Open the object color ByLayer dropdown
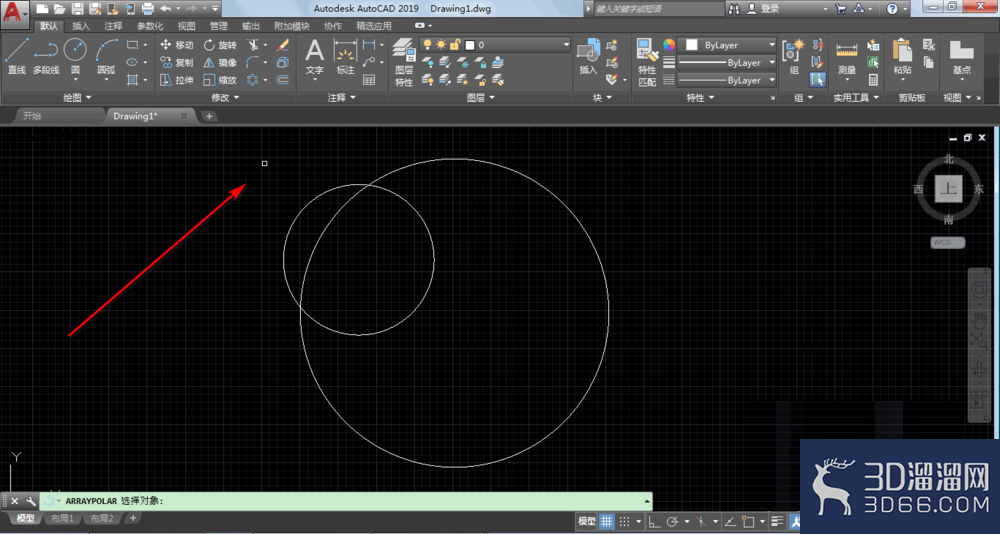Viewport: 1000px width, 534px height. (727, 45)
